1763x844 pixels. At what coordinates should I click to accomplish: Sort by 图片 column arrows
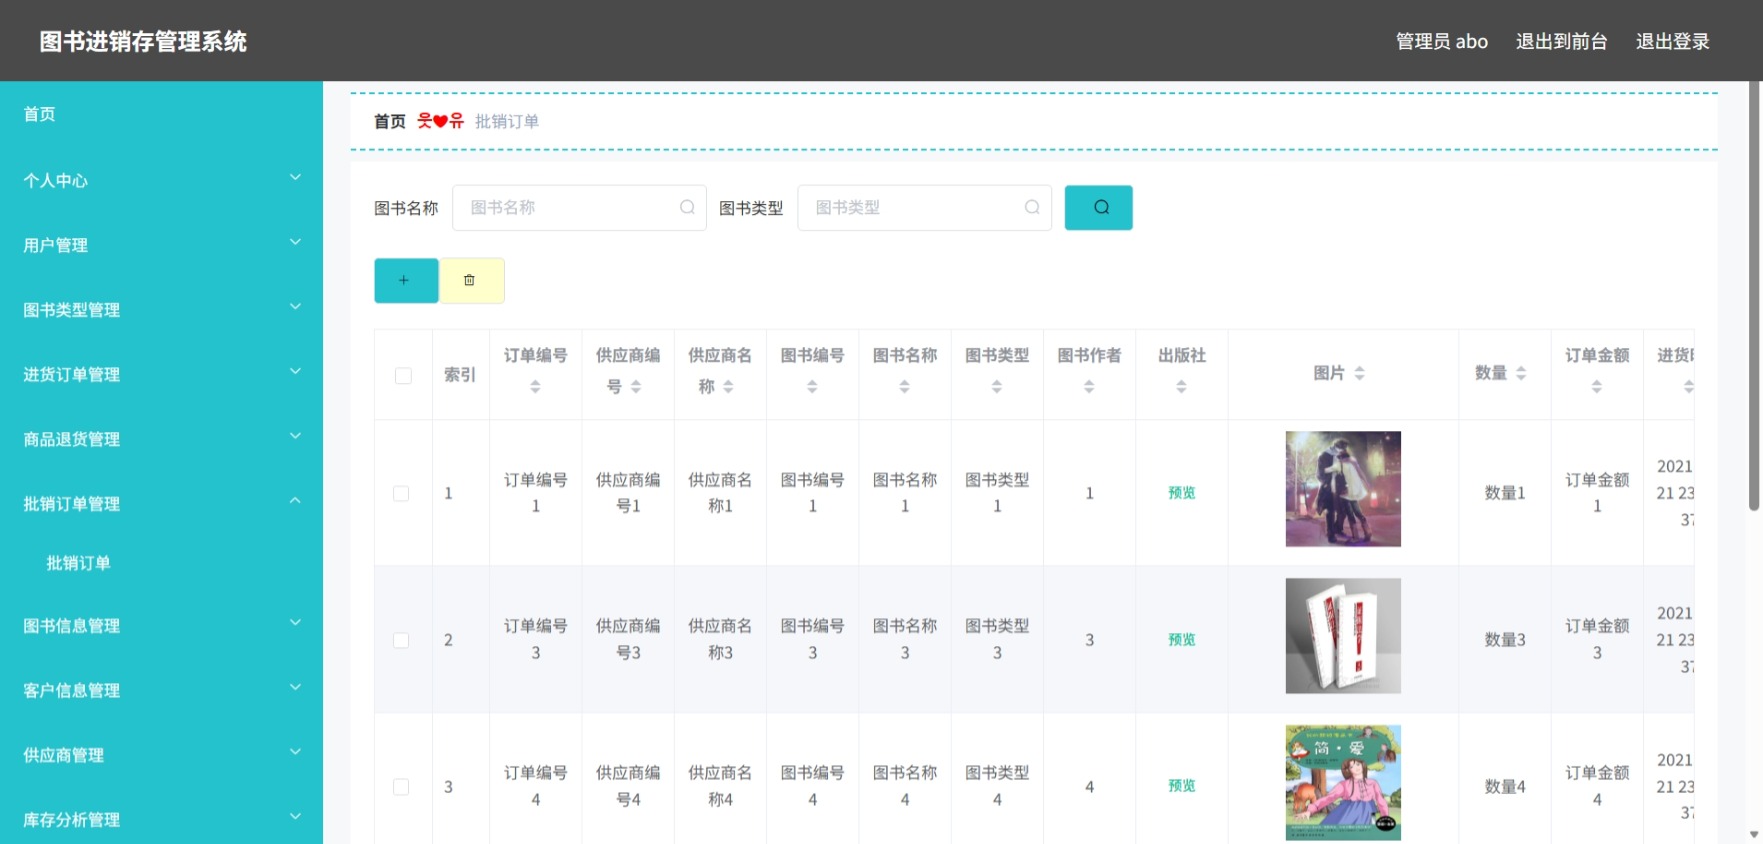(1359, 373)
